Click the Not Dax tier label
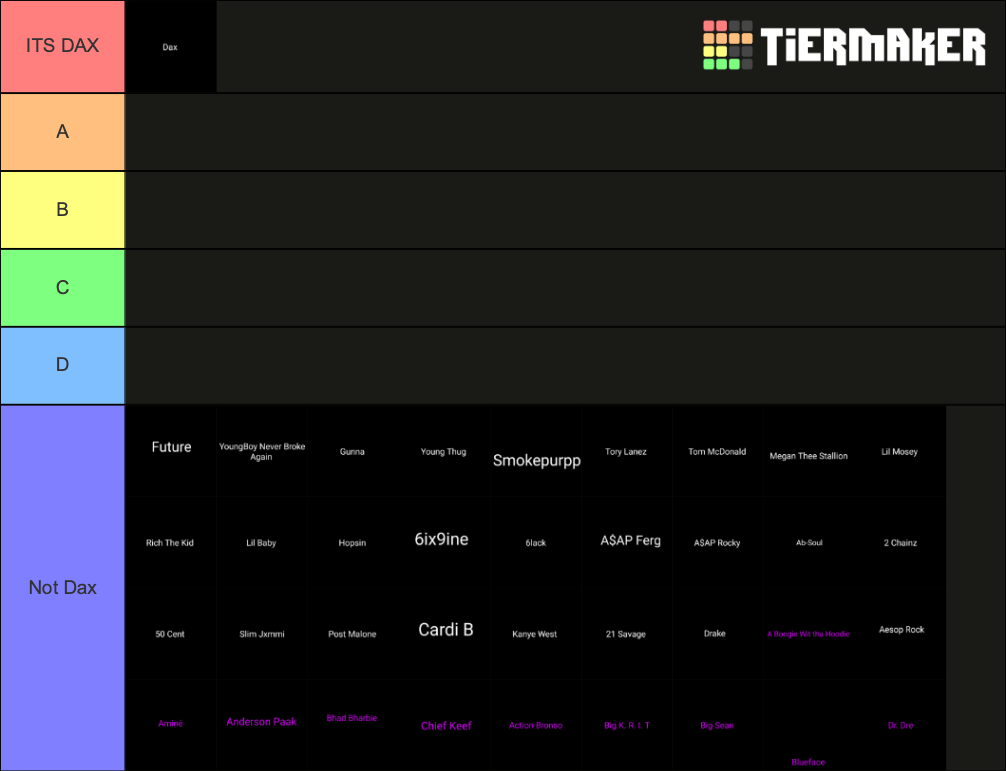The height and width of the screenshot is (771, 1006). tap(62, 588)
